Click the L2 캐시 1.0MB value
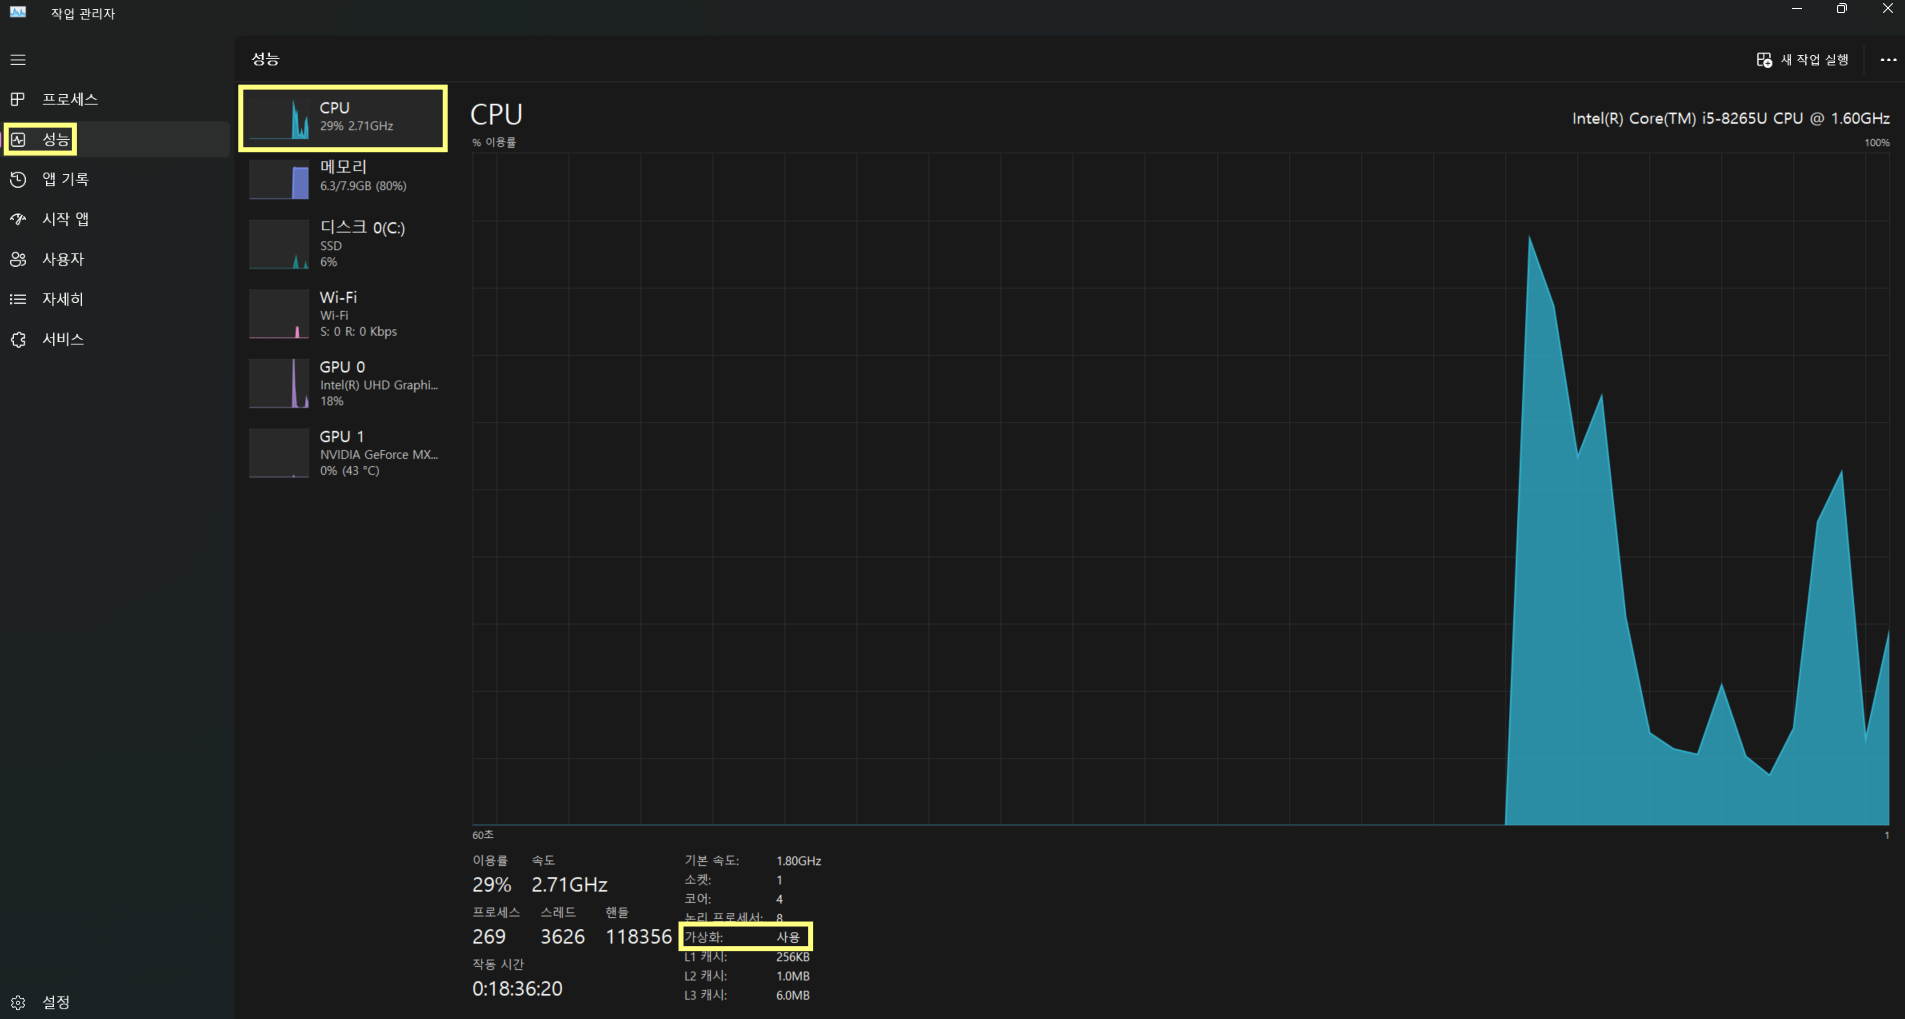 pos(793,977)
